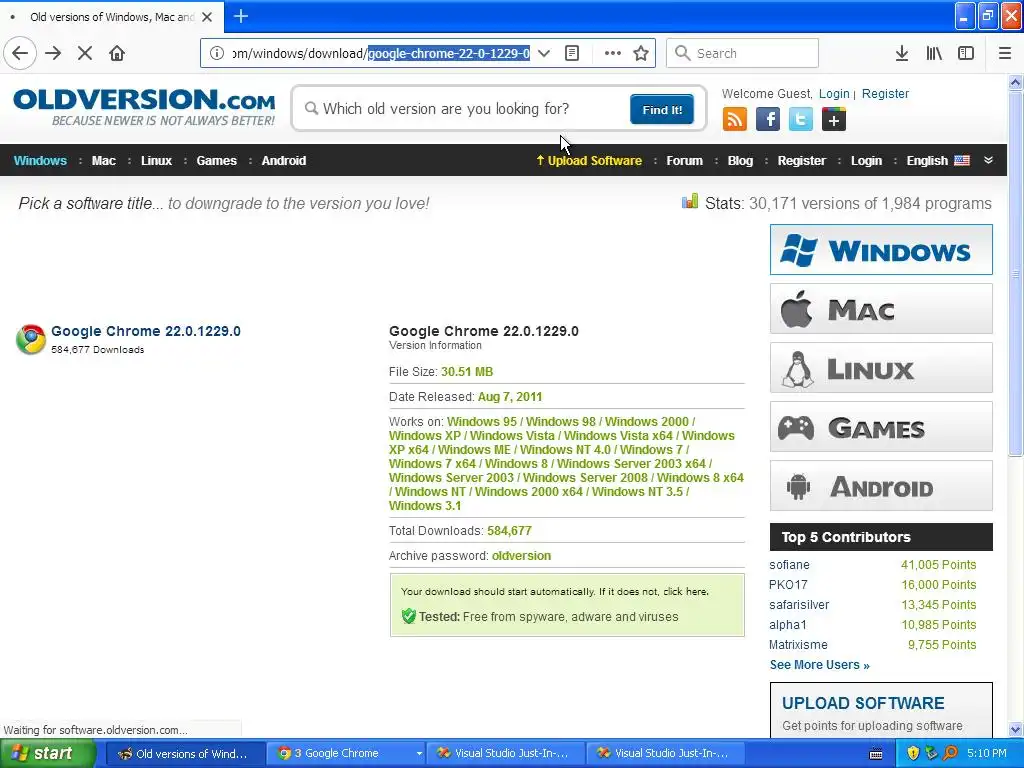1024x768 pixels.
Task: Open the Firefox hamburger menu
Action: [1005, 53]
